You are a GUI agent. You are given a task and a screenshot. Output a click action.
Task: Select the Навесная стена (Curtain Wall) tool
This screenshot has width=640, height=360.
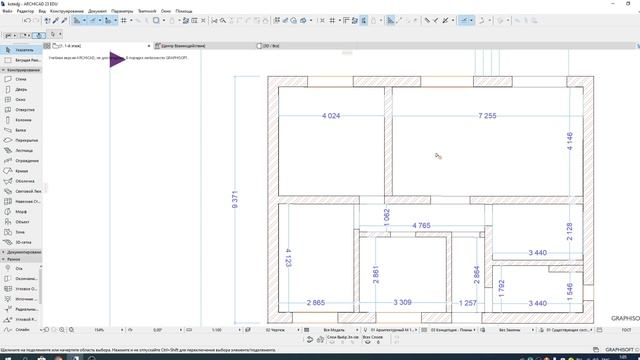pyautogui.click(x=21, y=202)
